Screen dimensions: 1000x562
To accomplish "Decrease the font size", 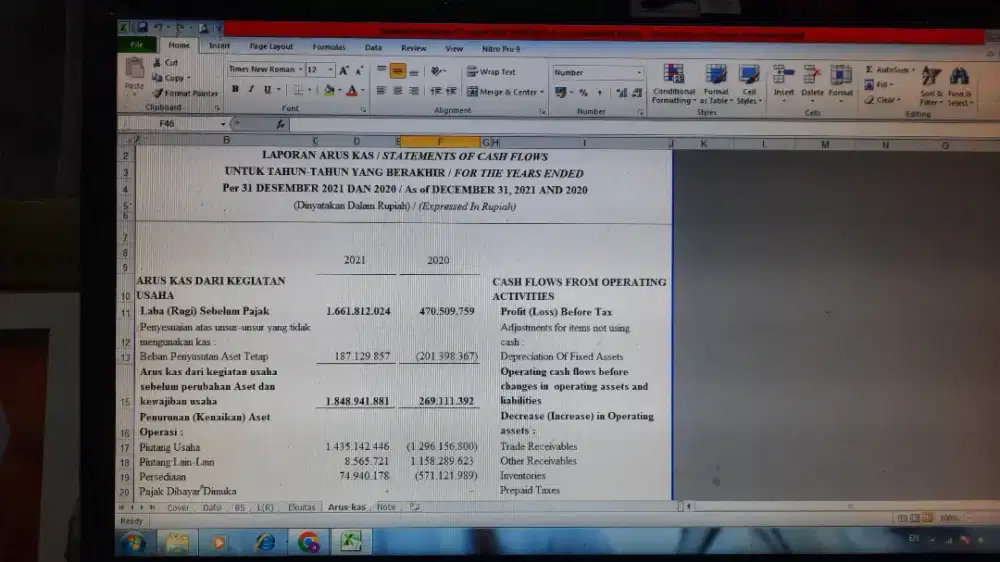I will click(359, 70).
